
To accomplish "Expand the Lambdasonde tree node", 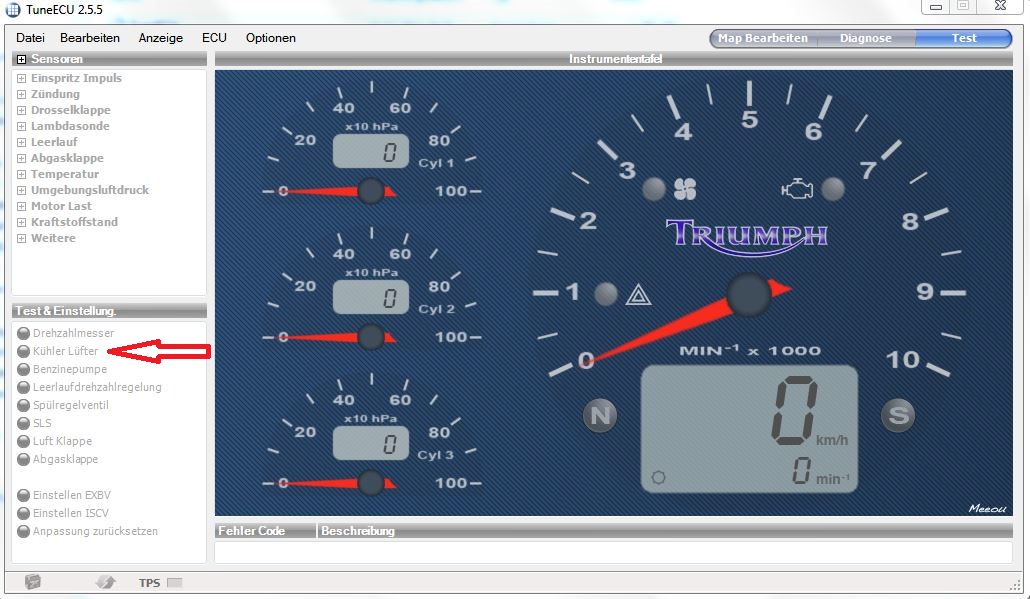I will point(21,126).
